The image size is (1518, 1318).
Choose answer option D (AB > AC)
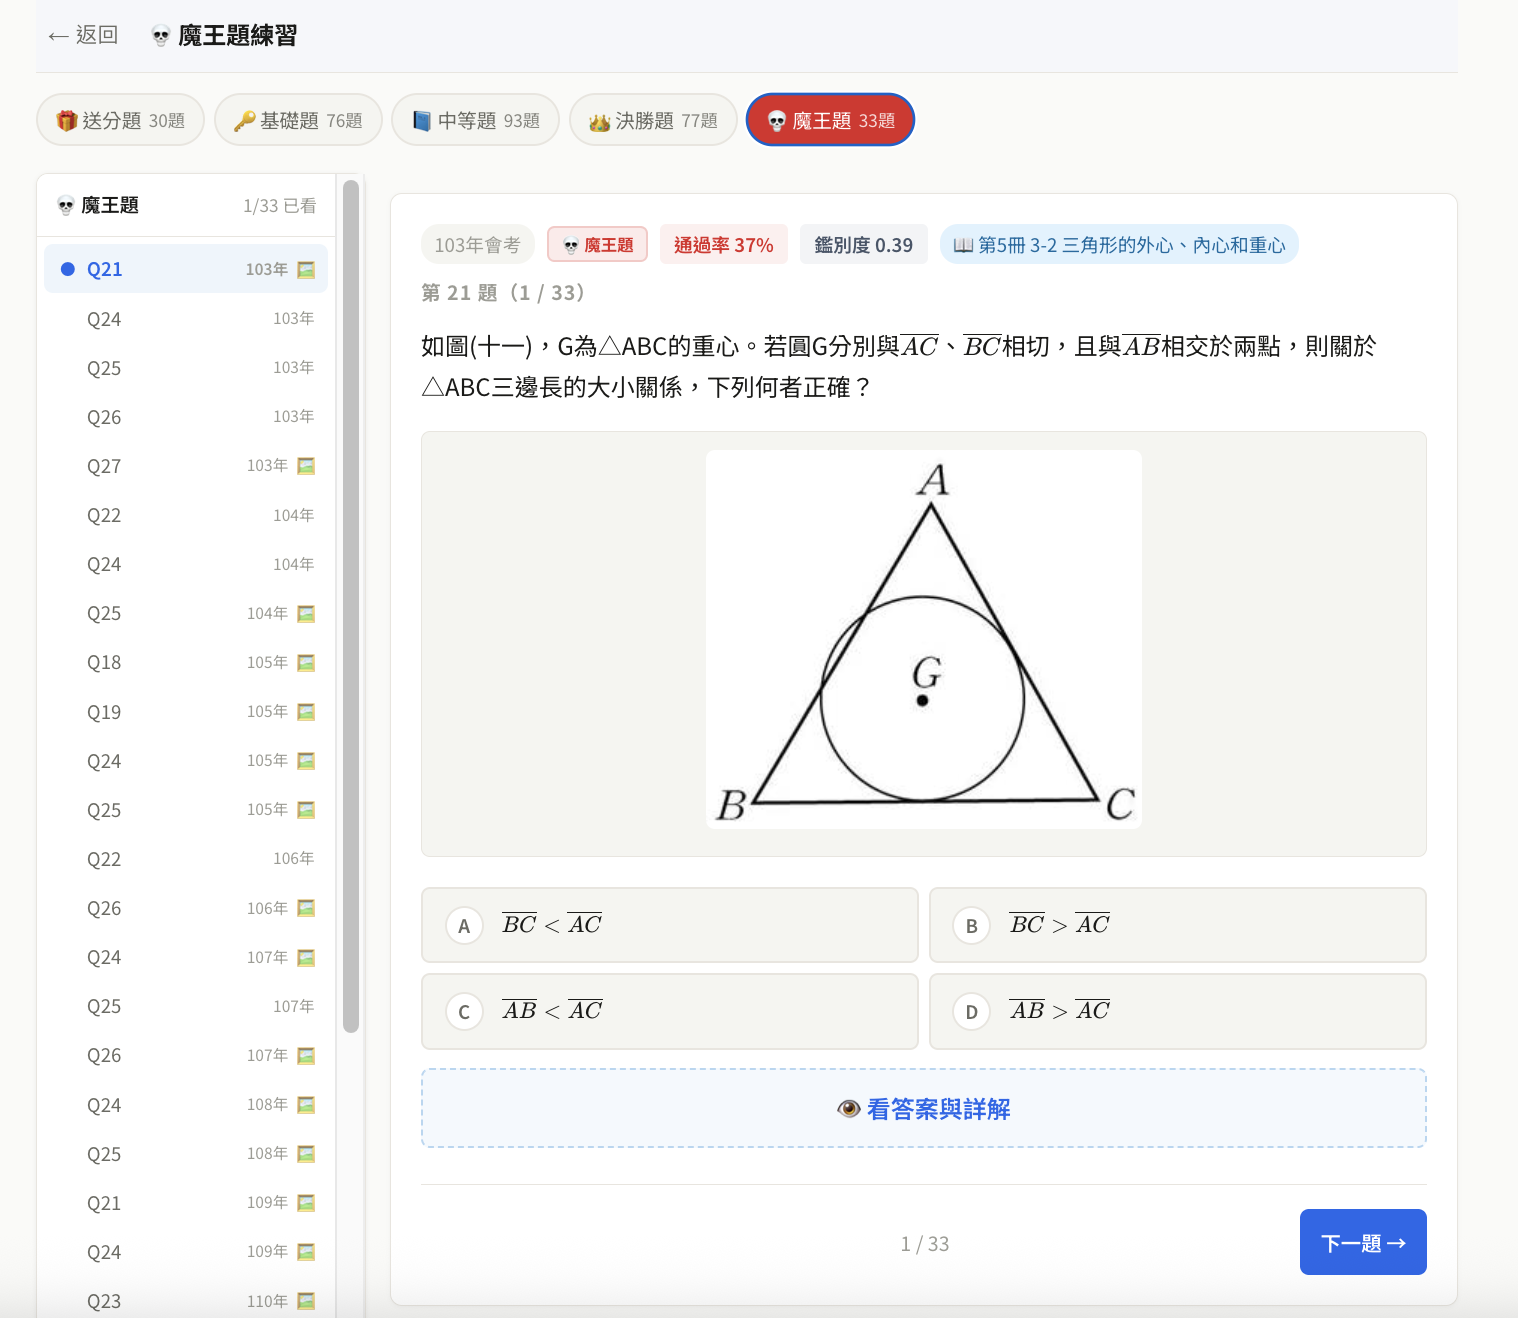tap(1177, 1011)
